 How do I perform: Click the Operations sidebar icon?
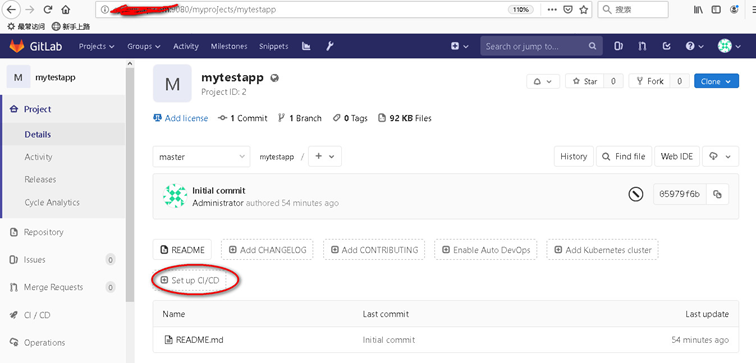14,343
